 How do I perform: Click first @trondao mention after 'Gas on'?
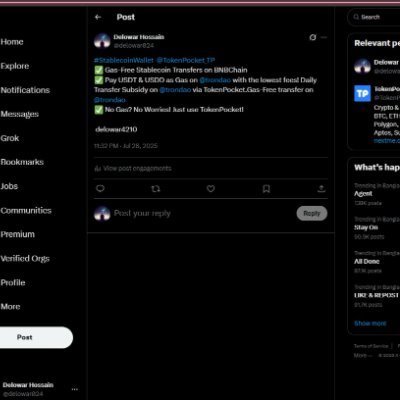click(215, 80)
